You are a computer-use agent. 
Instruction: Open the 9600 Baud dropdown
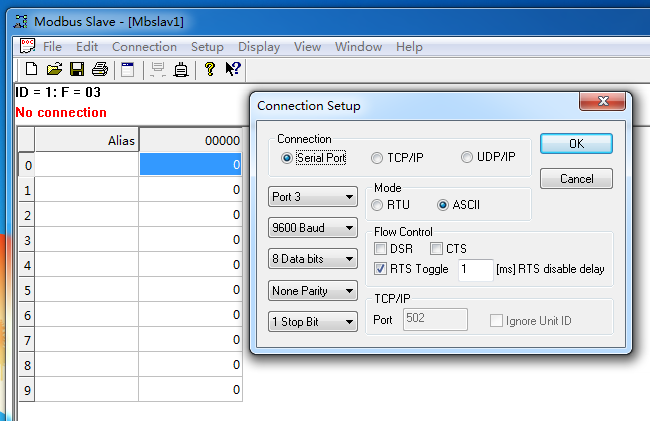(x=313, y=227)
